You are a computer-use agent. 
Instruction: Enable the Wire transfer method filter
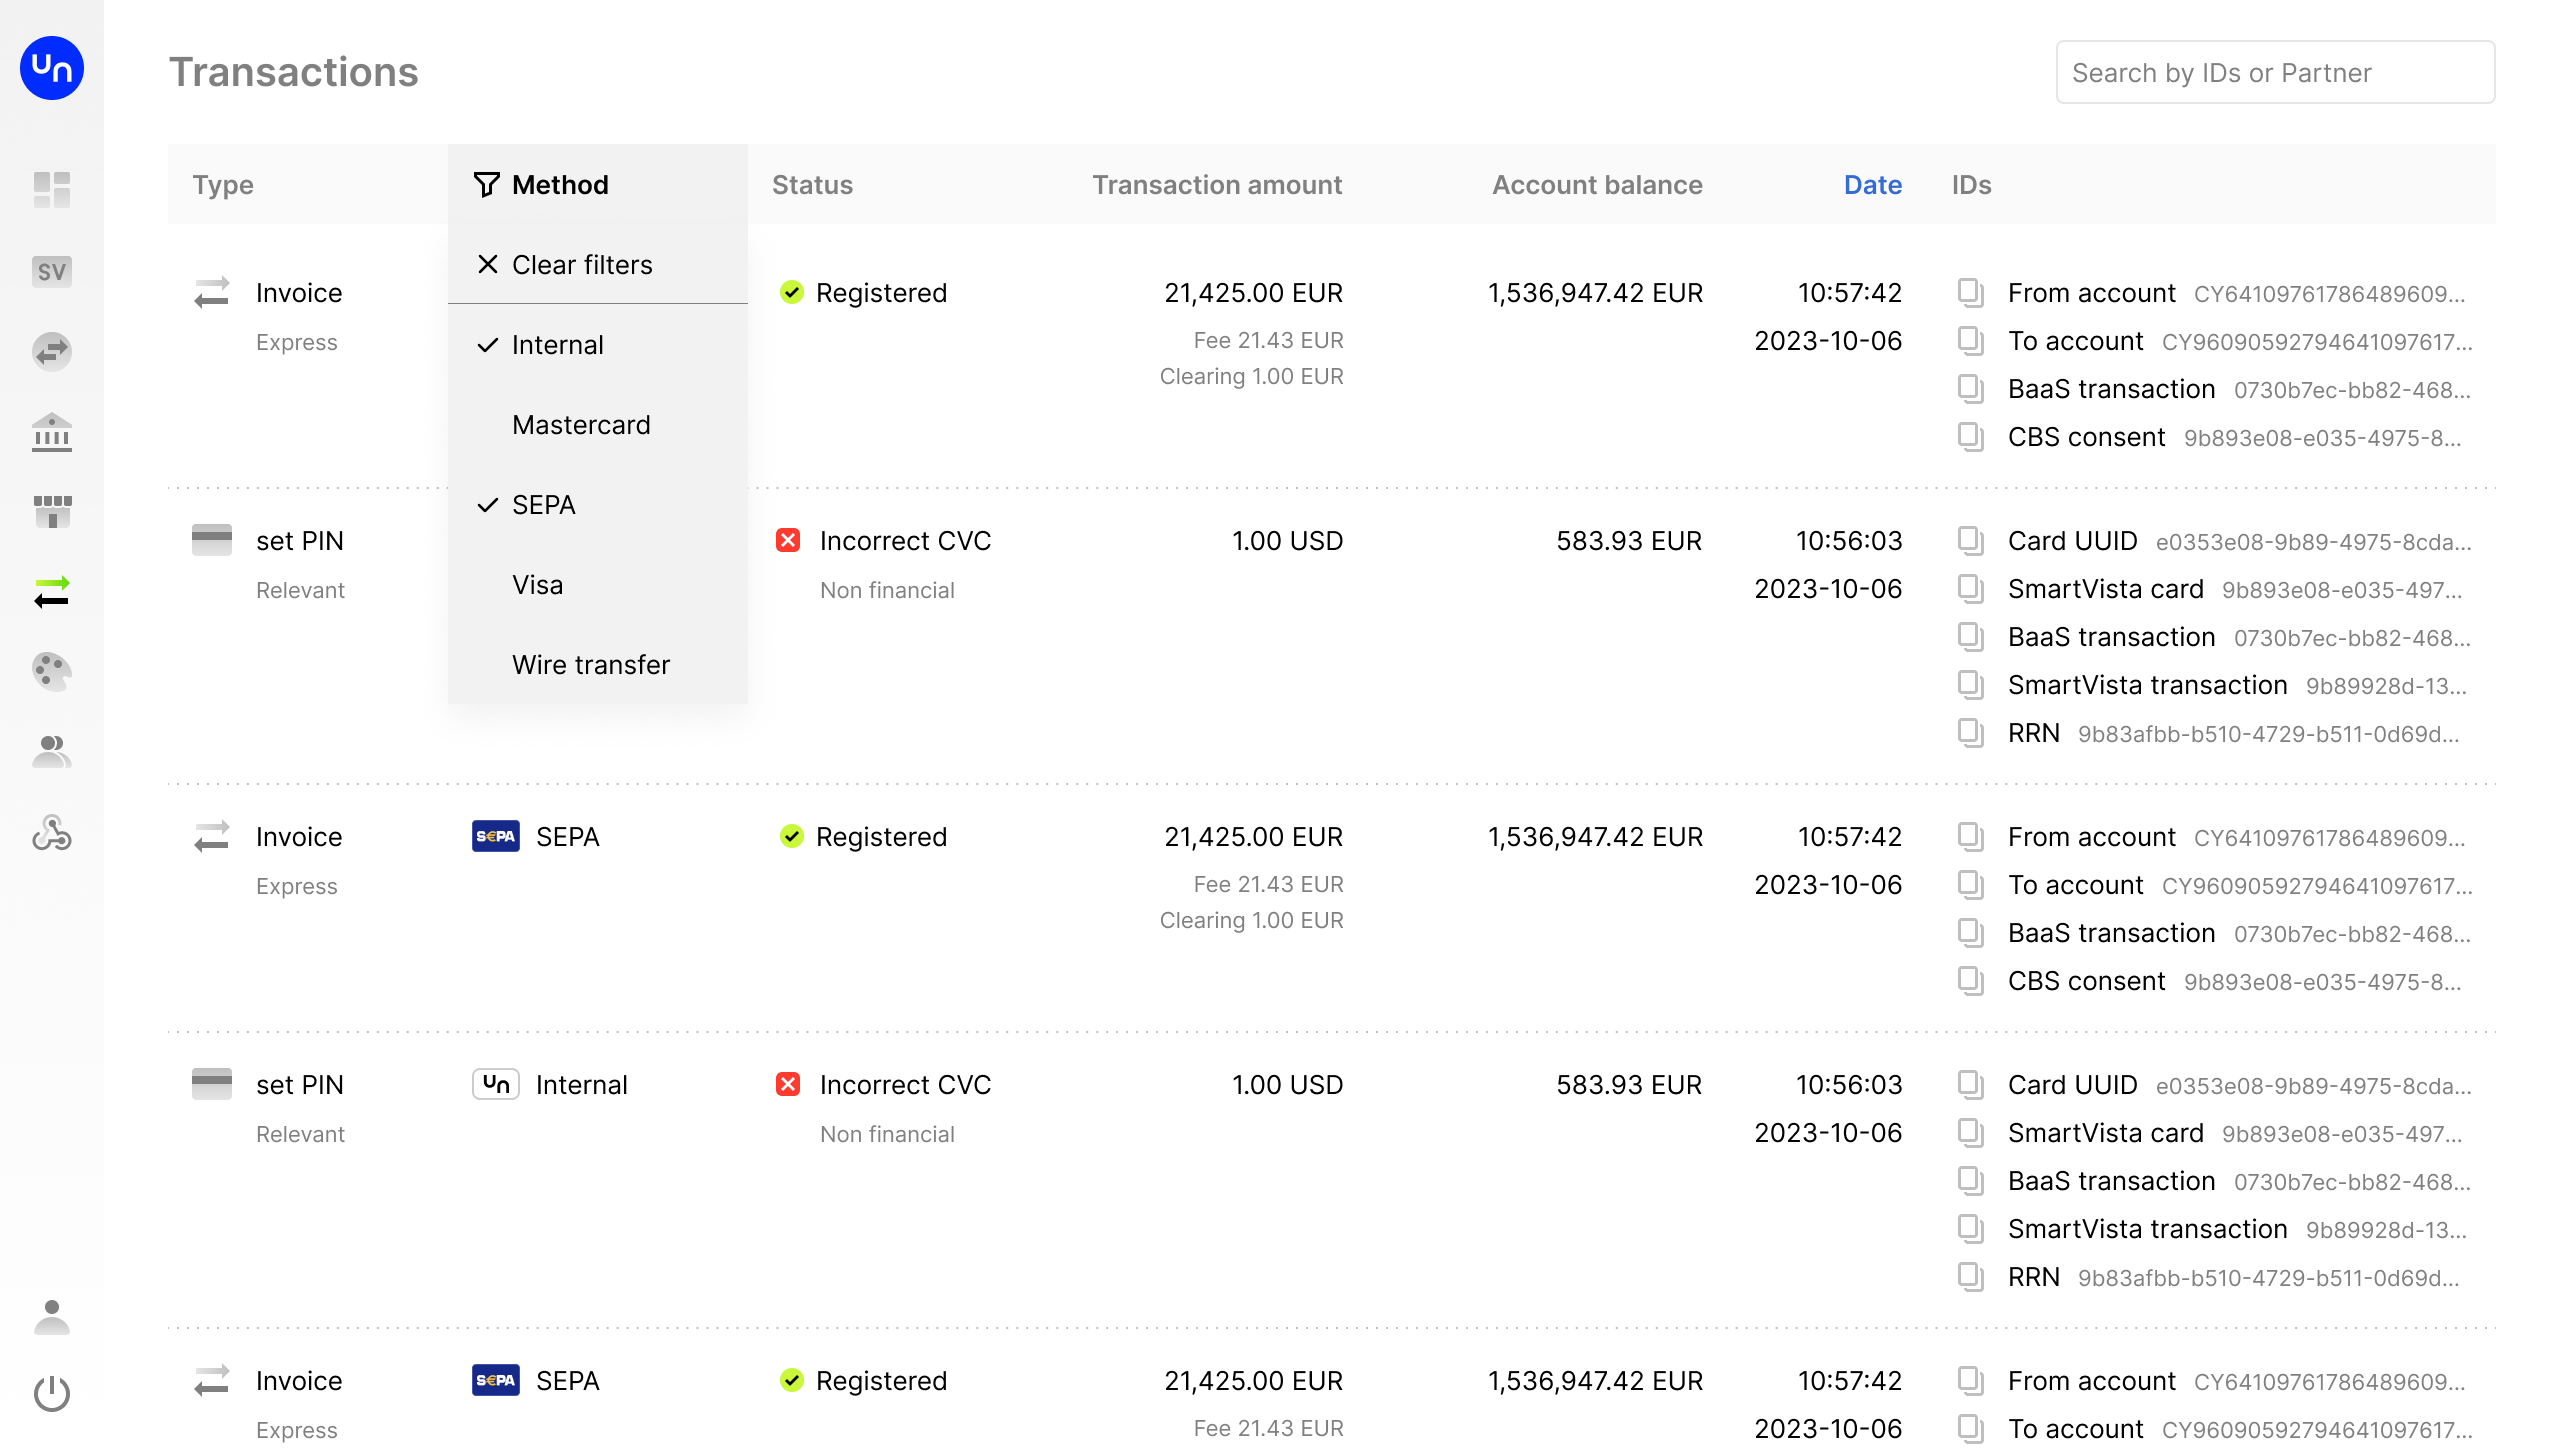pyautogui.click(x=598, y=665)
